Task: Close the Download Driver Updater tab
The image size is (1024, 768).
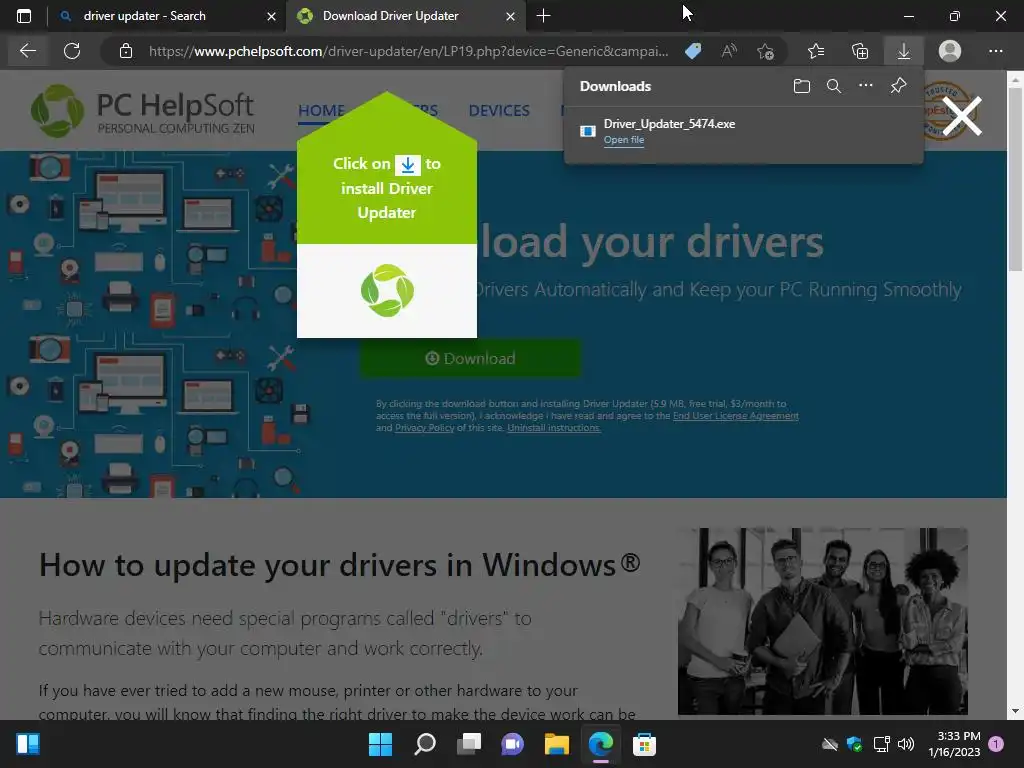Action: pos(511,16)
